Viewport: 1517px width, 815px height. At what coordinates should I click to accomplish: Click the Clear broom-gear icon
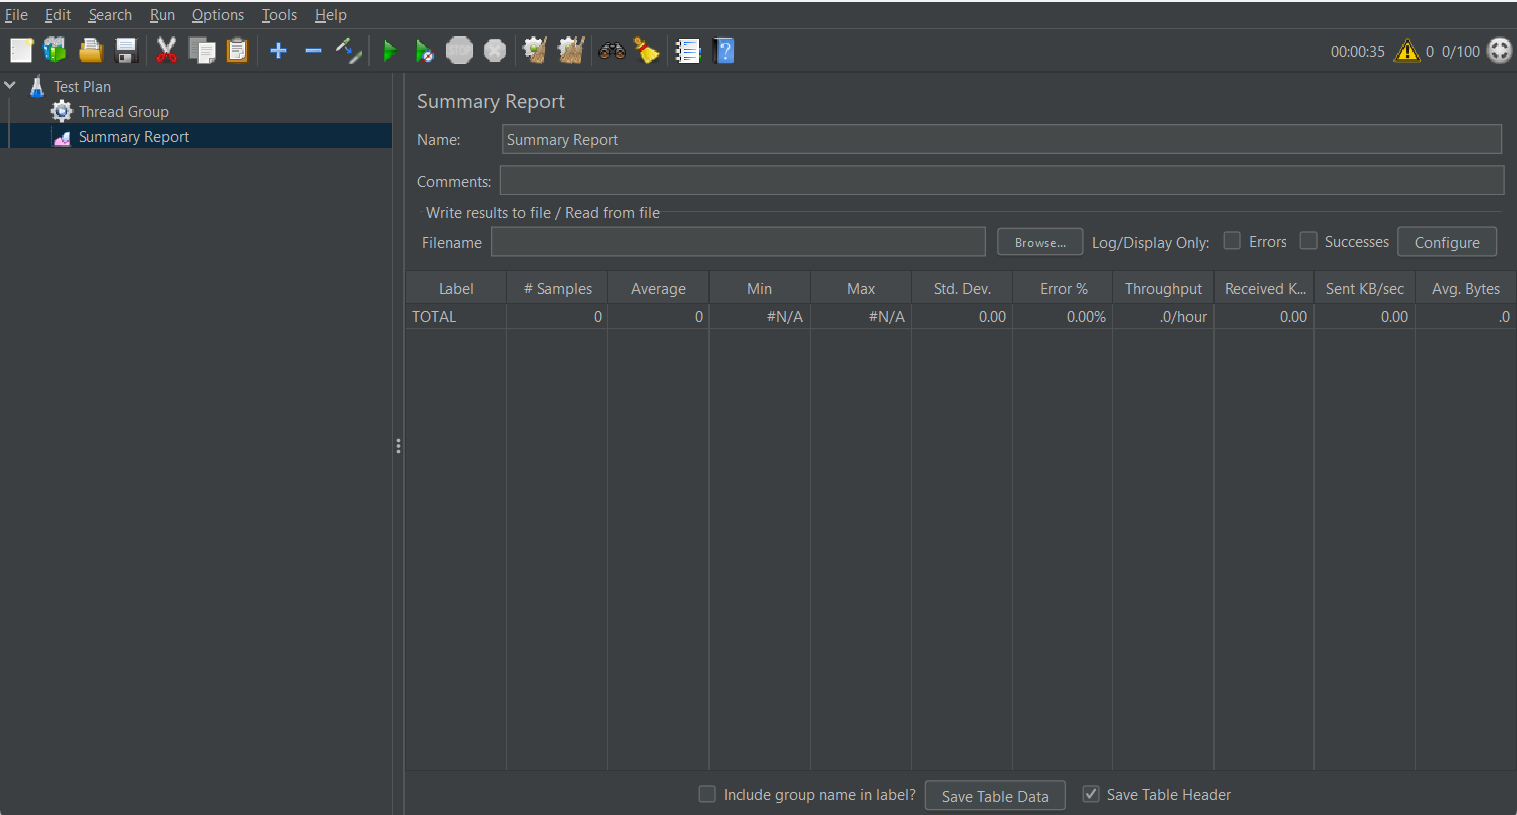click(x=535, y=50)
